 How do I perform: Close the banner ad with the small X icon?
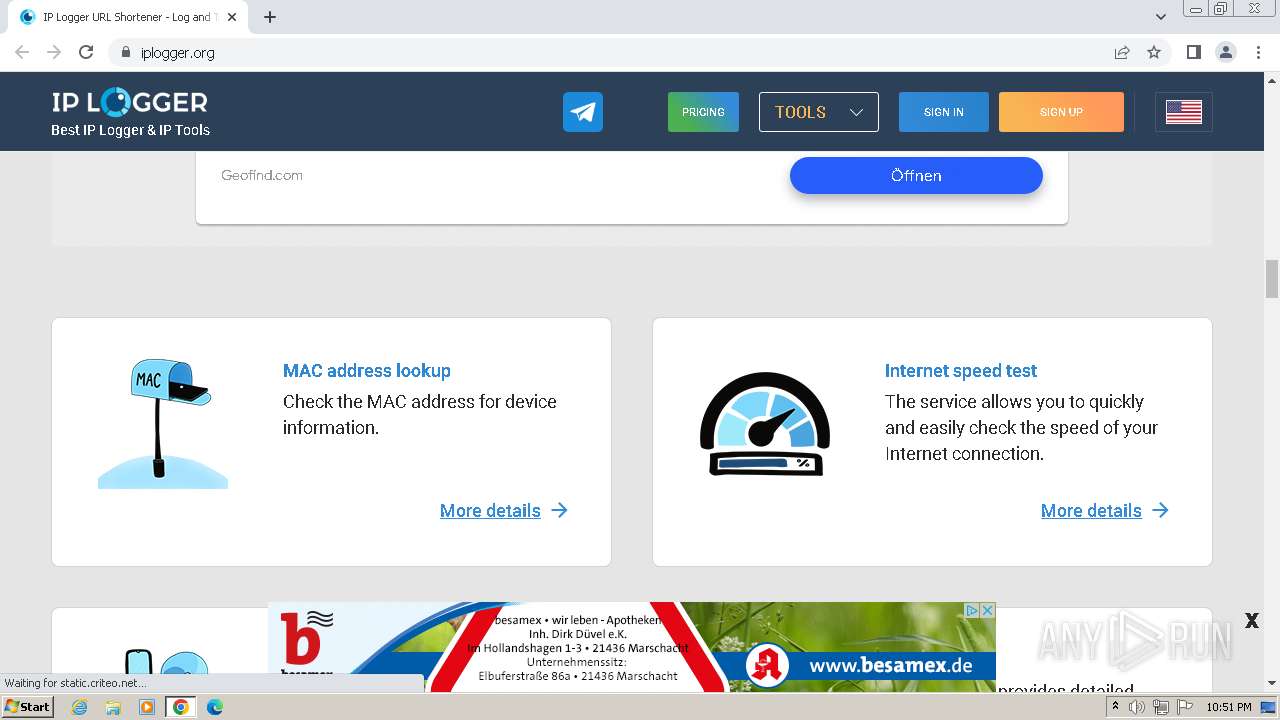(x=987, y=610)
